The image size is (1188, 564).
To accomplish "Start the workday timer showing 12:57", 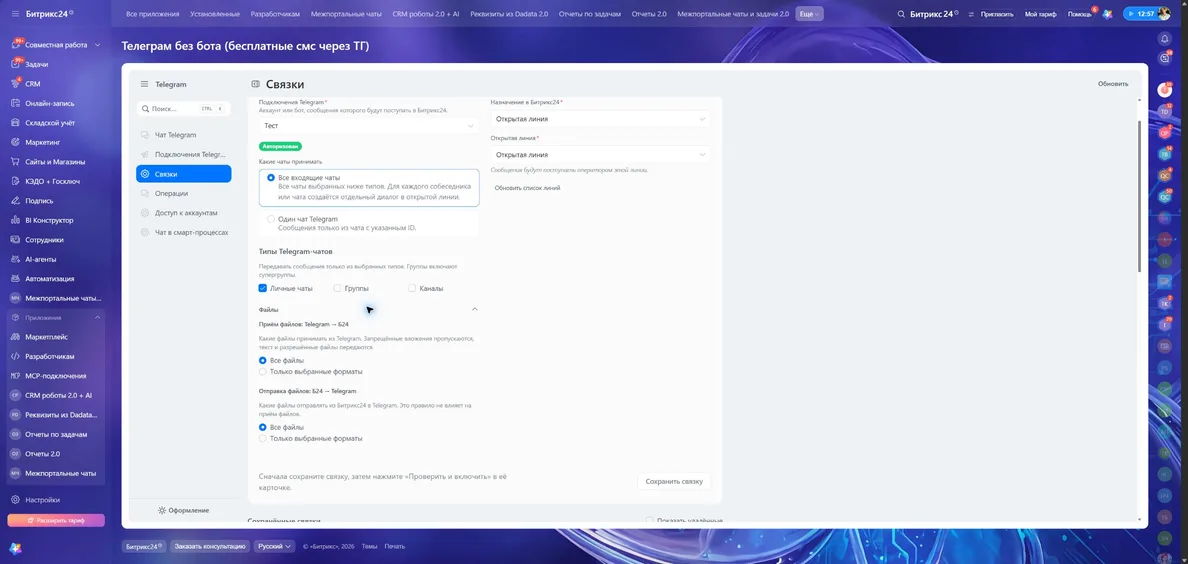I will click(x=1141, y=14).
